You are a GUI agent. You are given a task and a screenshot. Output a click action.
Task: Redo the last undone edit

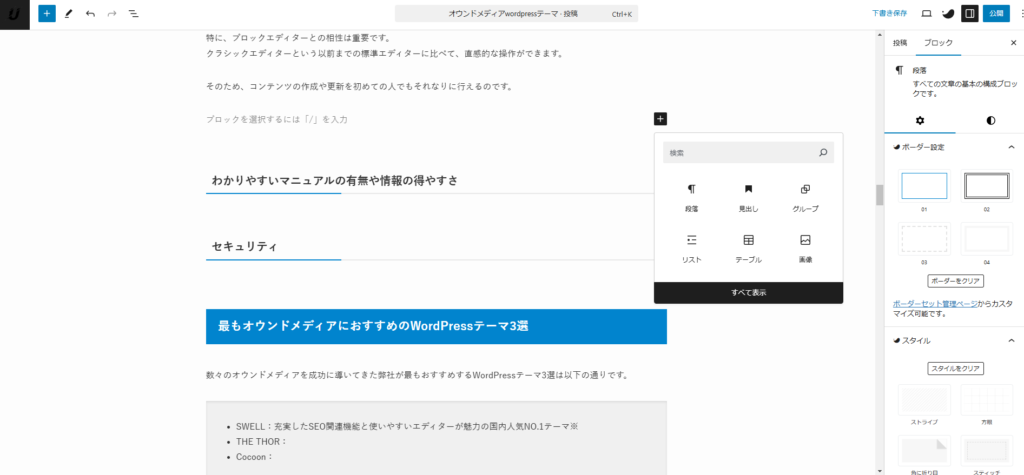[x=112, y=13]
